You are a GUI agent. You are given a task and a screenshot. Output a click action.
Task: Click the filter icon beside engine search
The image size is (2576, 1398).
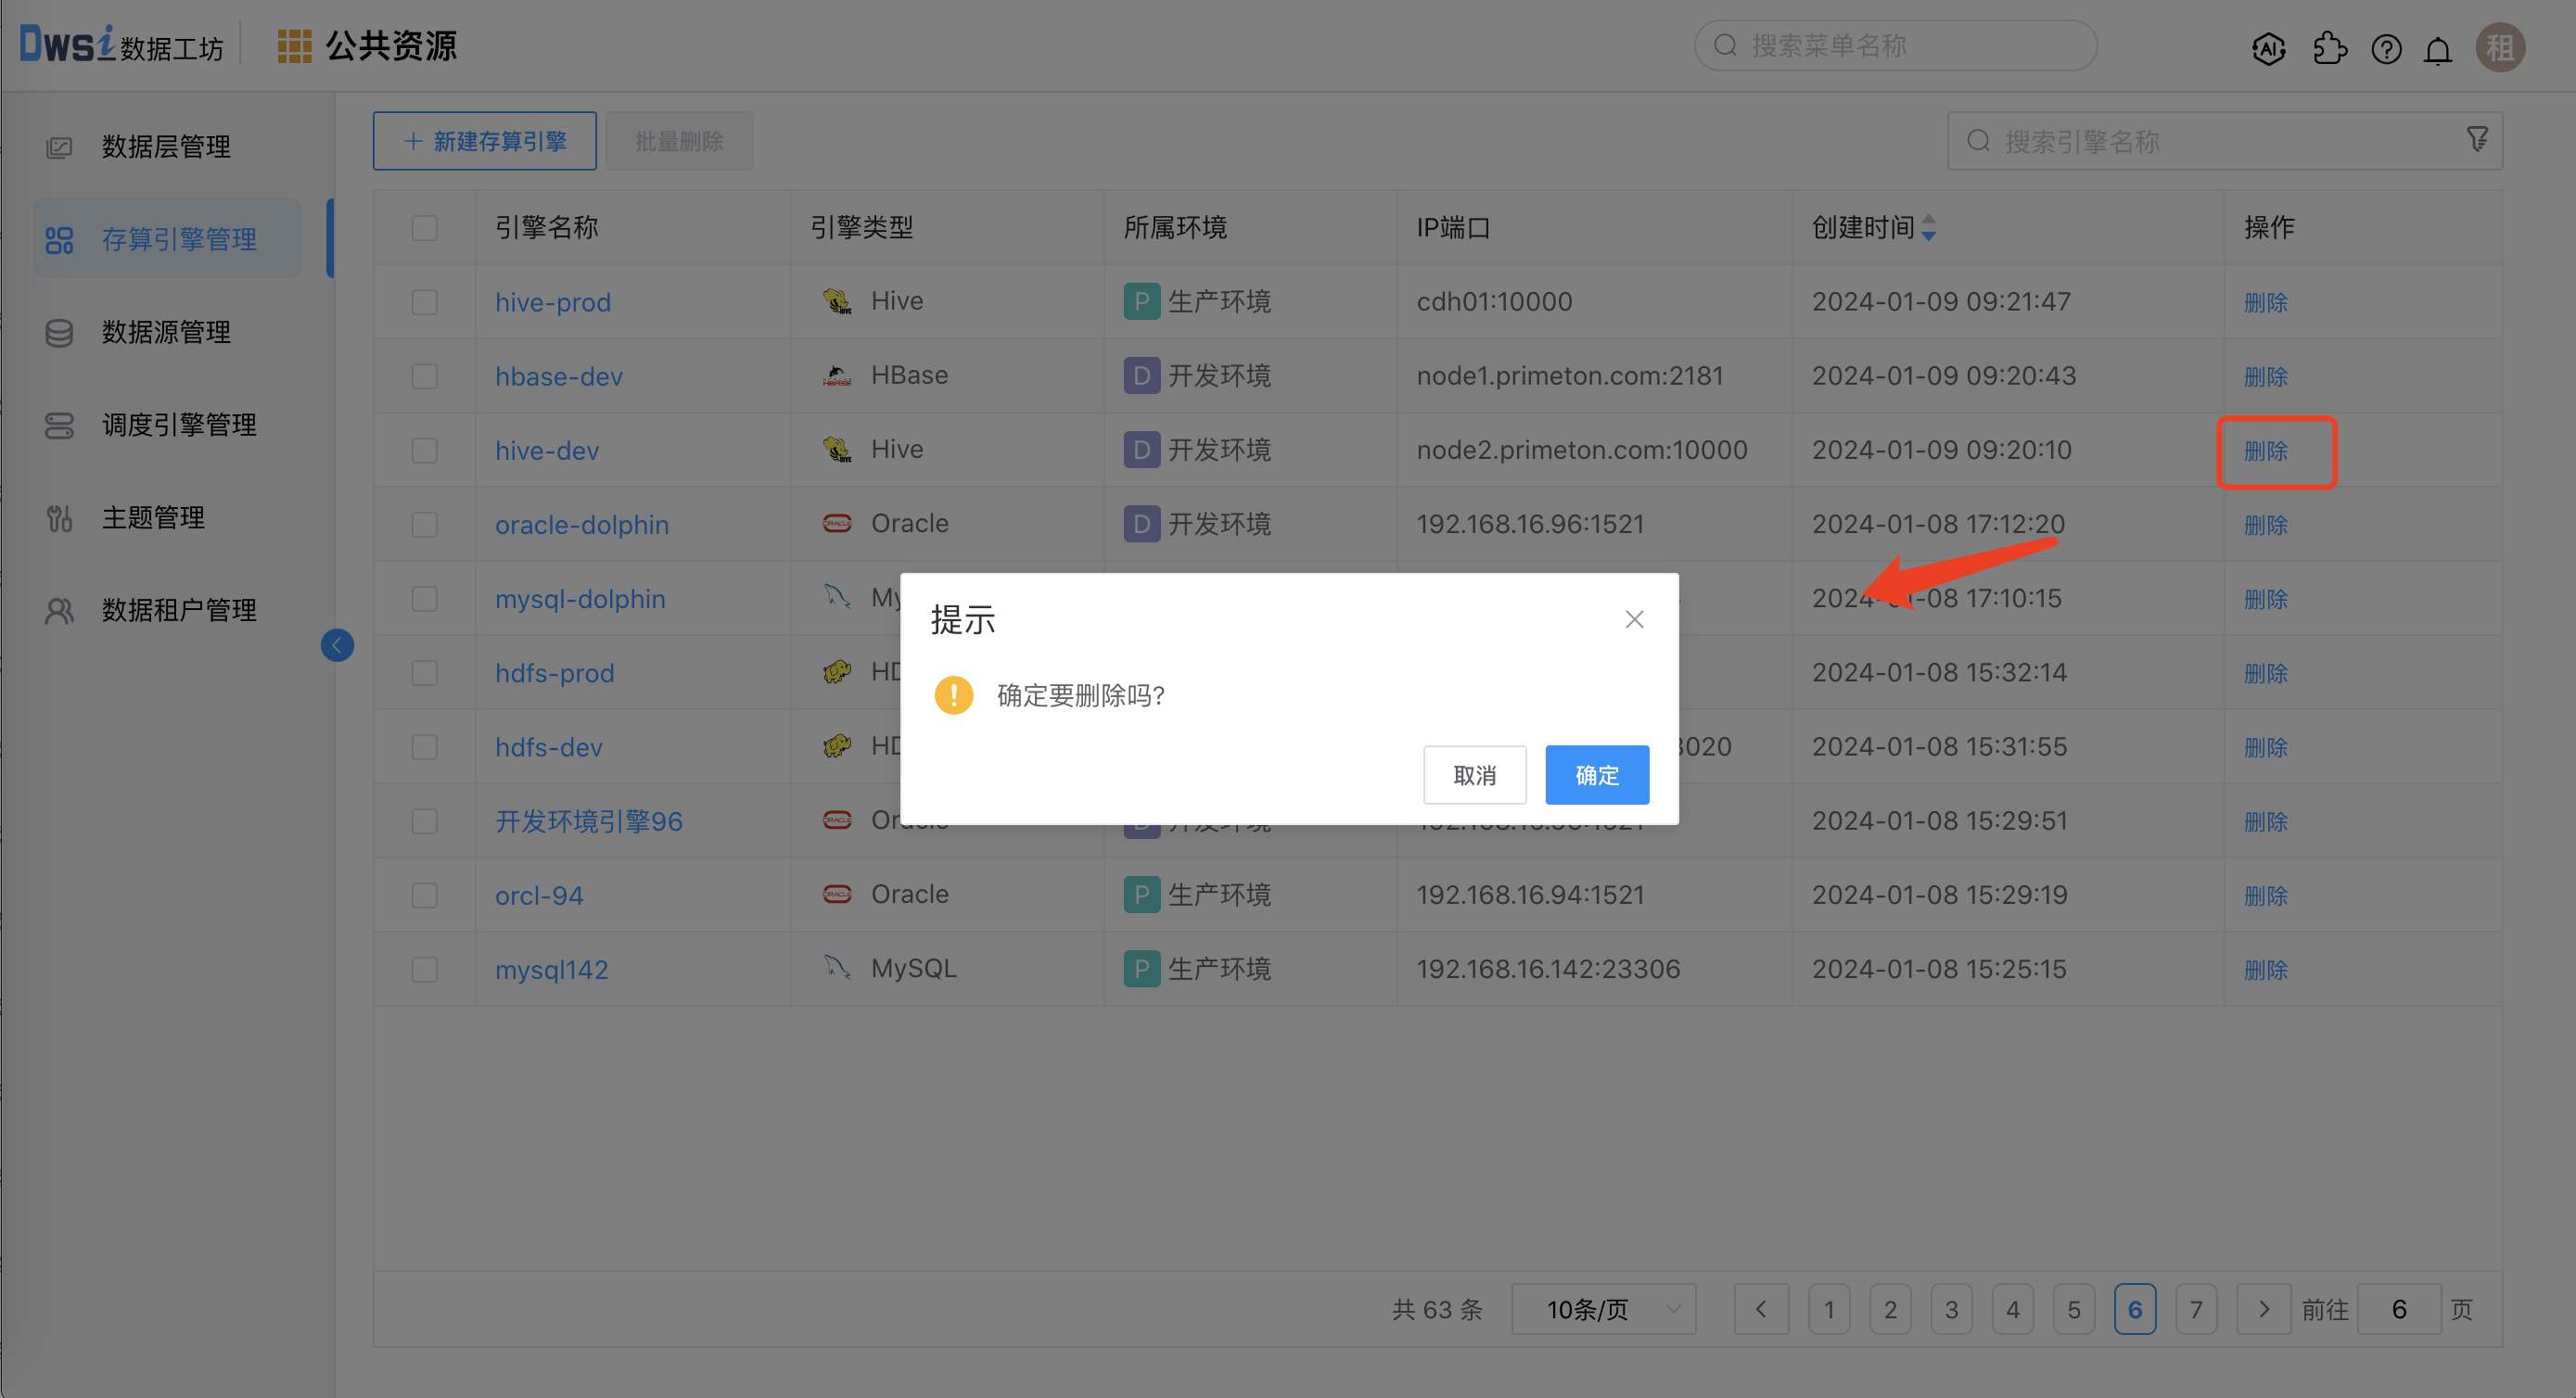[2477, 140]
